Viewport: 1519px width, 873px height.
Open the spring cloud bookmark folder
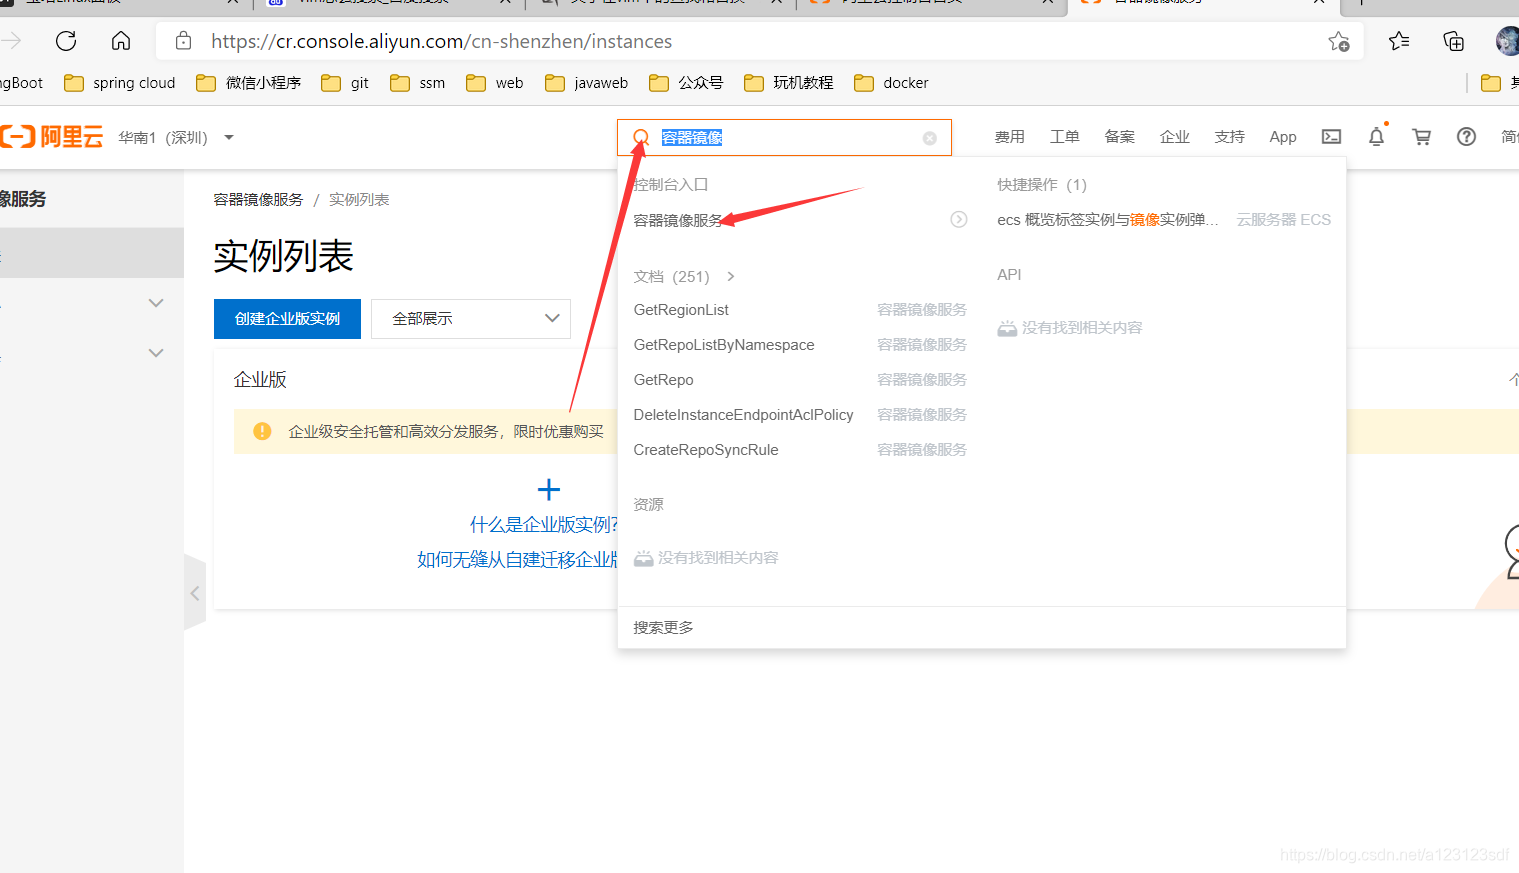coord(120,83)
